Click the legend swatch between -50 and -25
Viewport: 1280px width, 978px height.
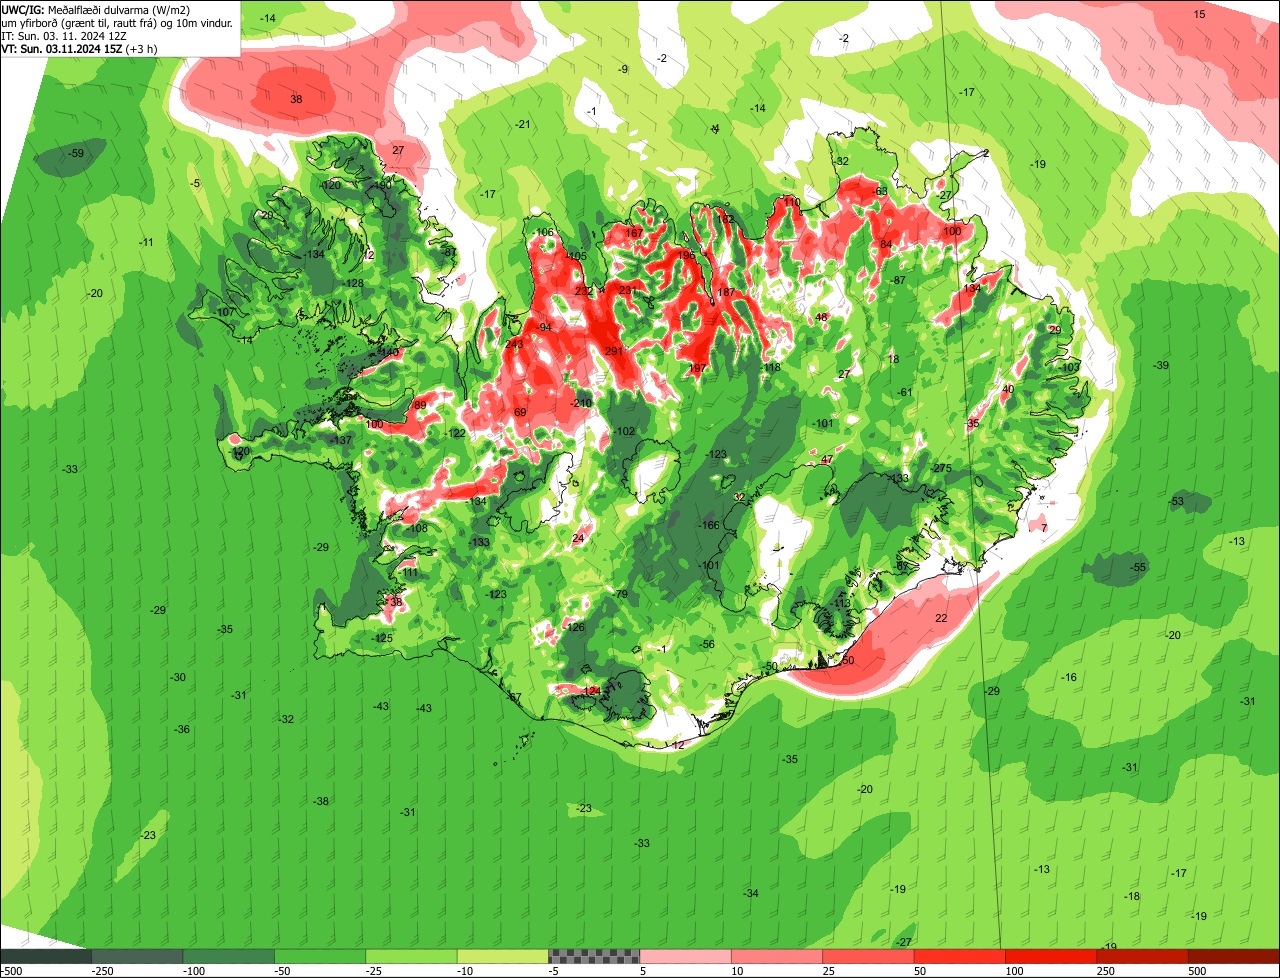pyautogui.click(x=320, y=956)
